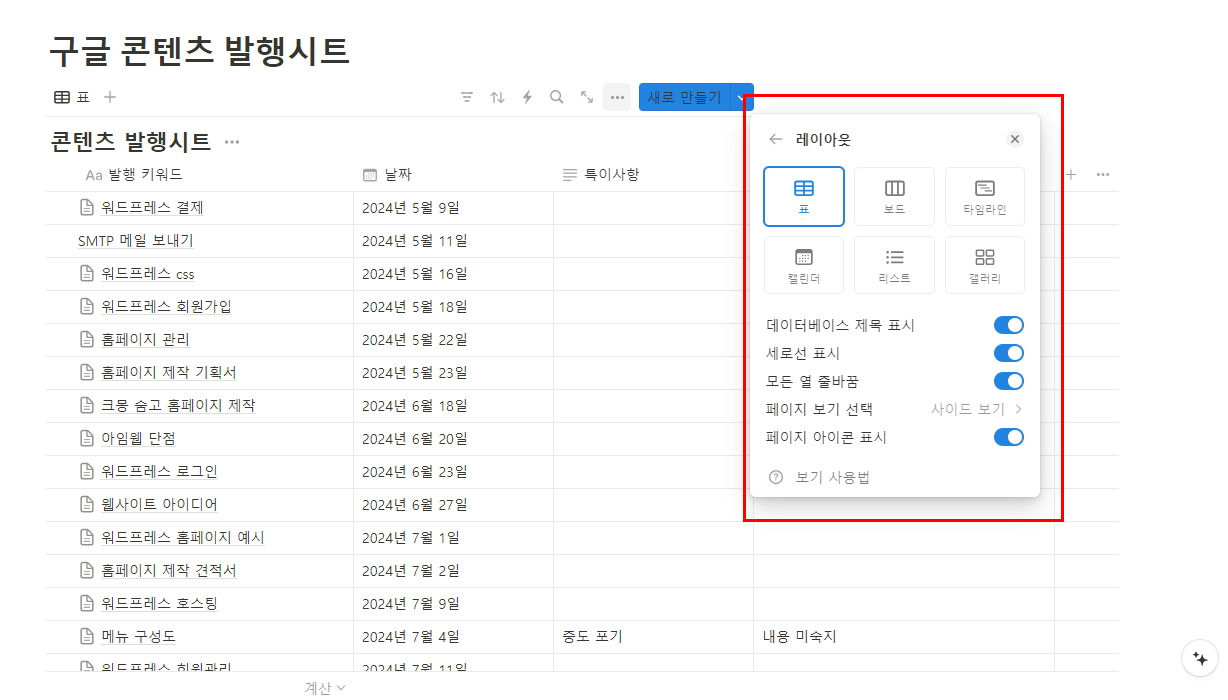
Task: Turn off 모든 열 줄바꿈
Action: coord(1009,381)
